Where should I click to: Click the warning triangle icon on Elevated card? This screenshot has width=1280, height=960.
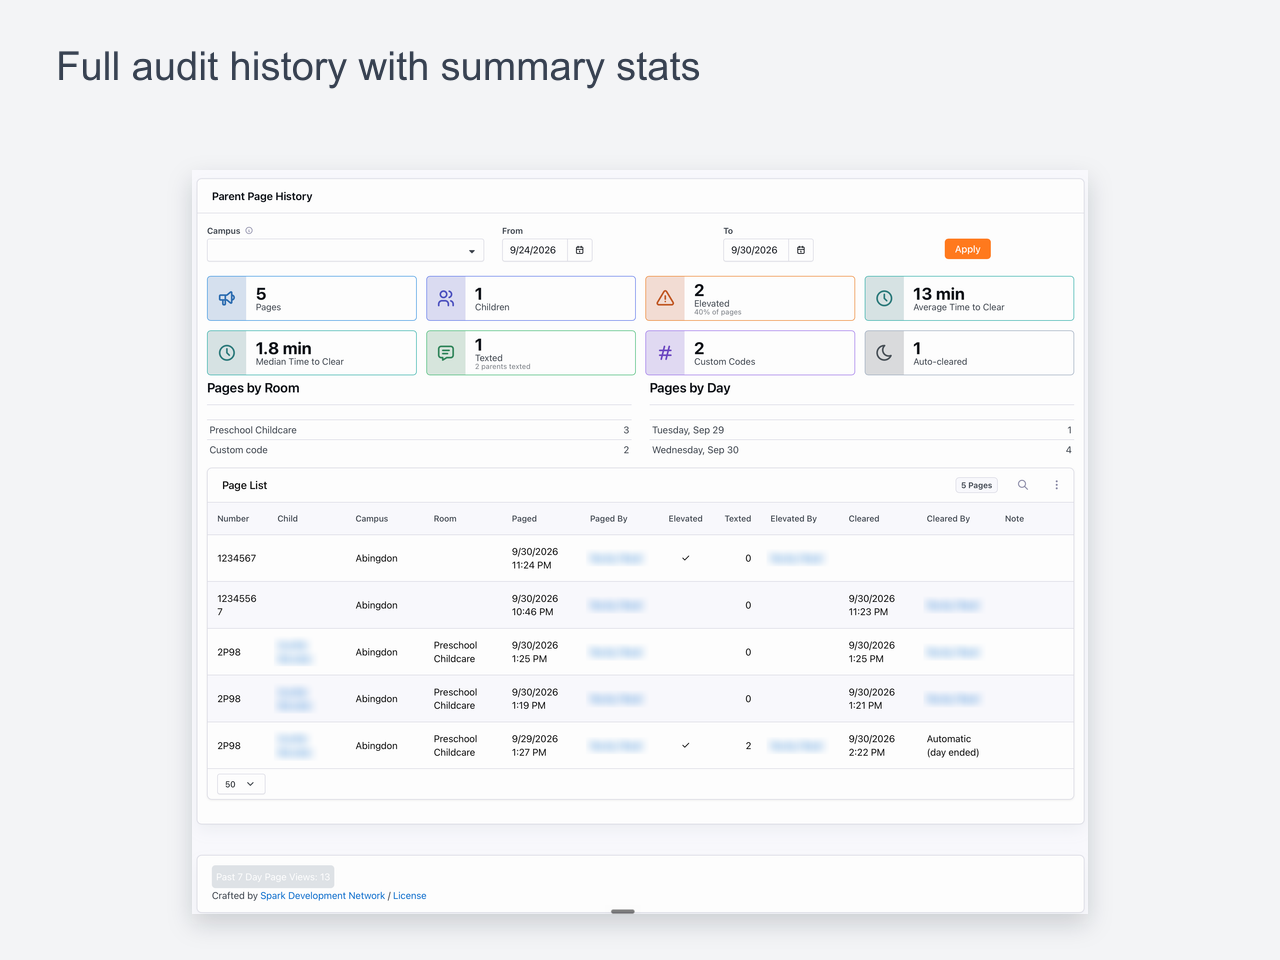(665, 298)
